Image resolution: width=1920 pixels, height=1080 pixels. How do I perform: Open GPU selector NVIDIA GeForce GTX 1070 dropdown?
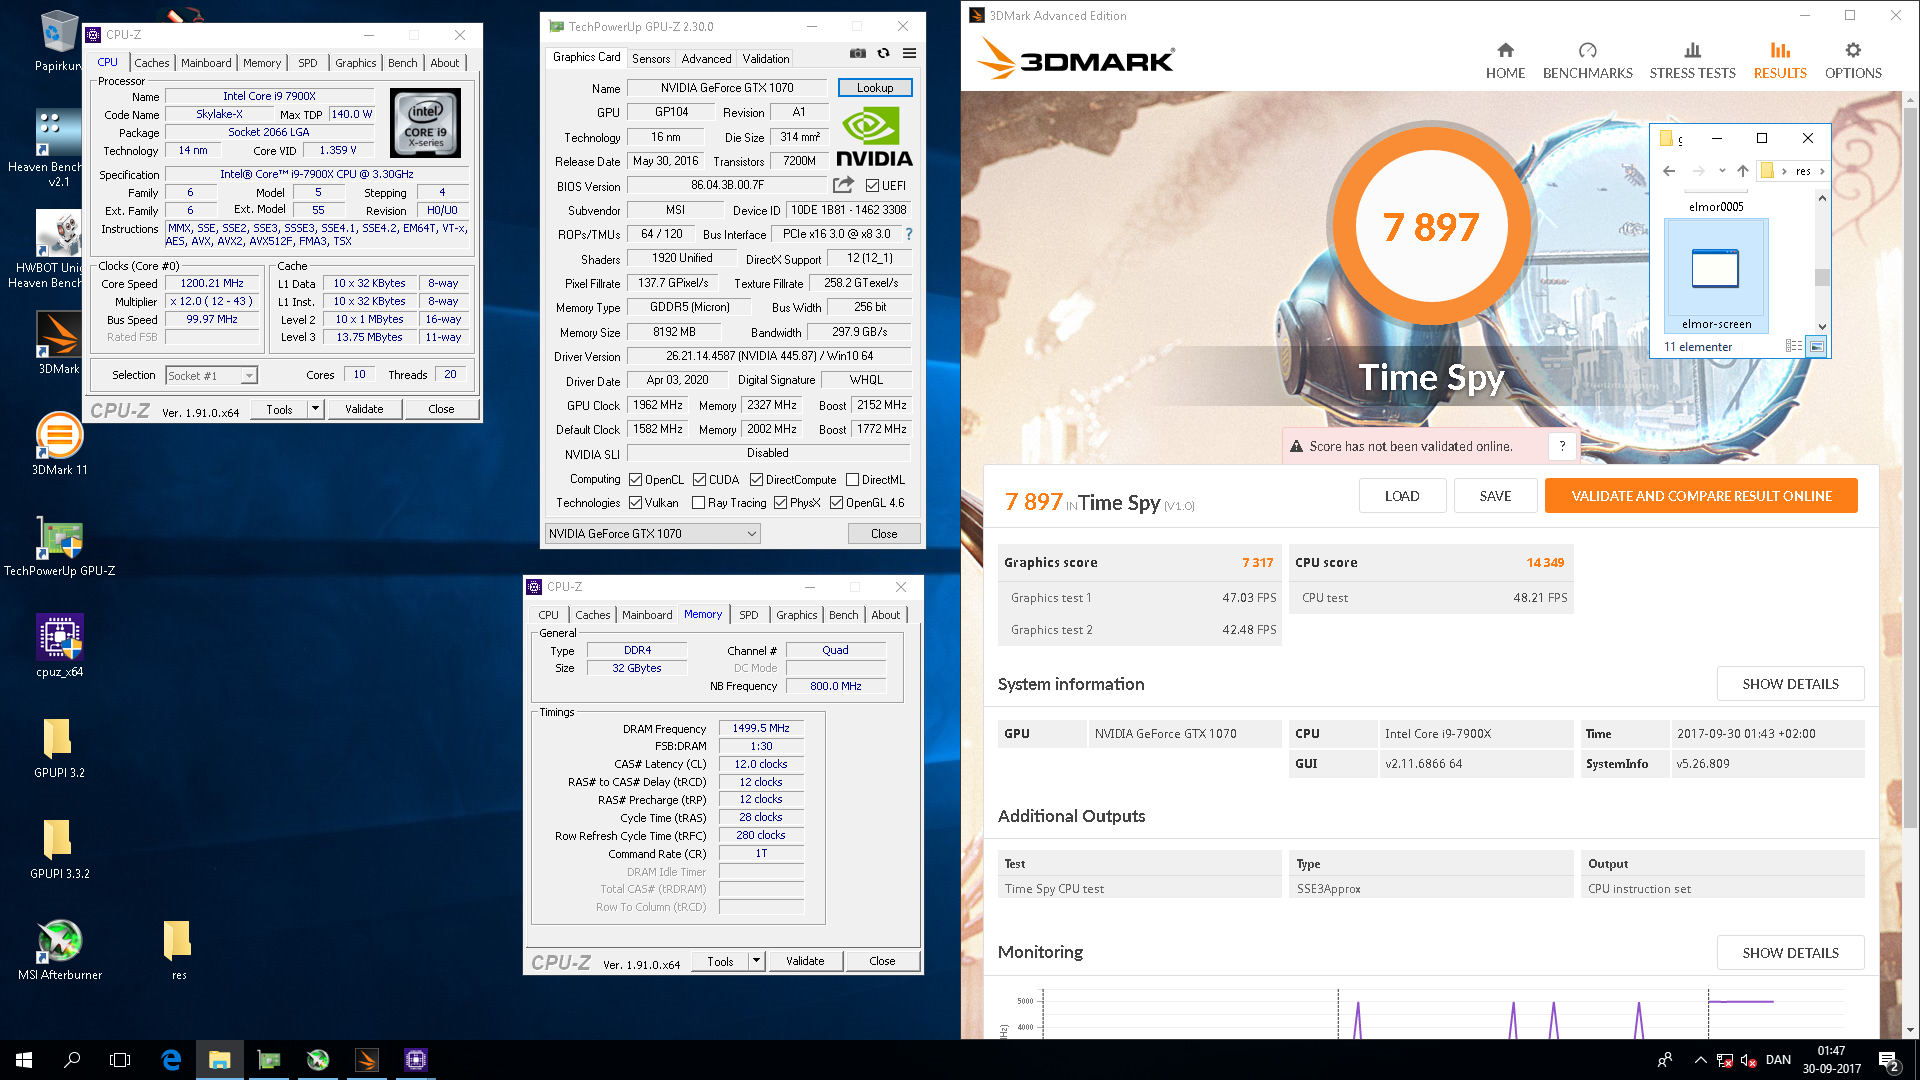[x=652, y=534]
